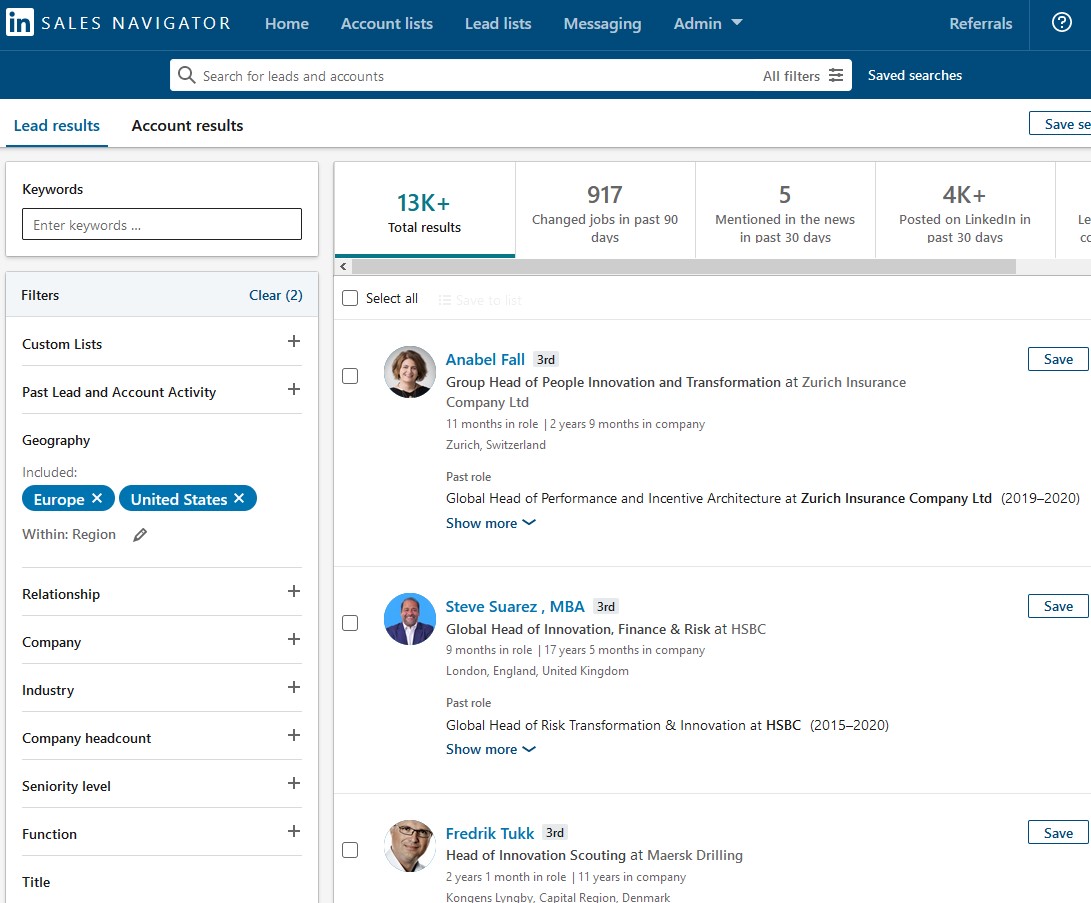Clear the two applied filters

(x=276, y=295)
